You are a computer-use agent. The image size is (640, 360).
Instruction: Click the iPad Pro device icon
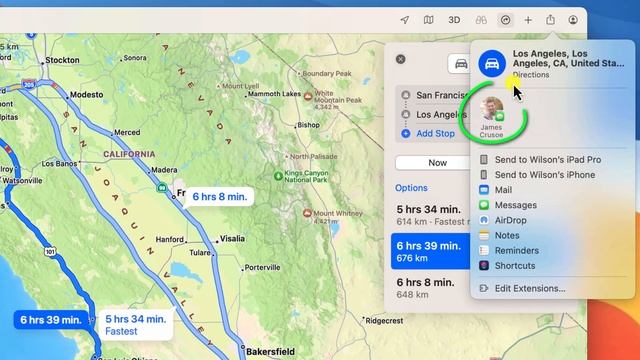484,160
